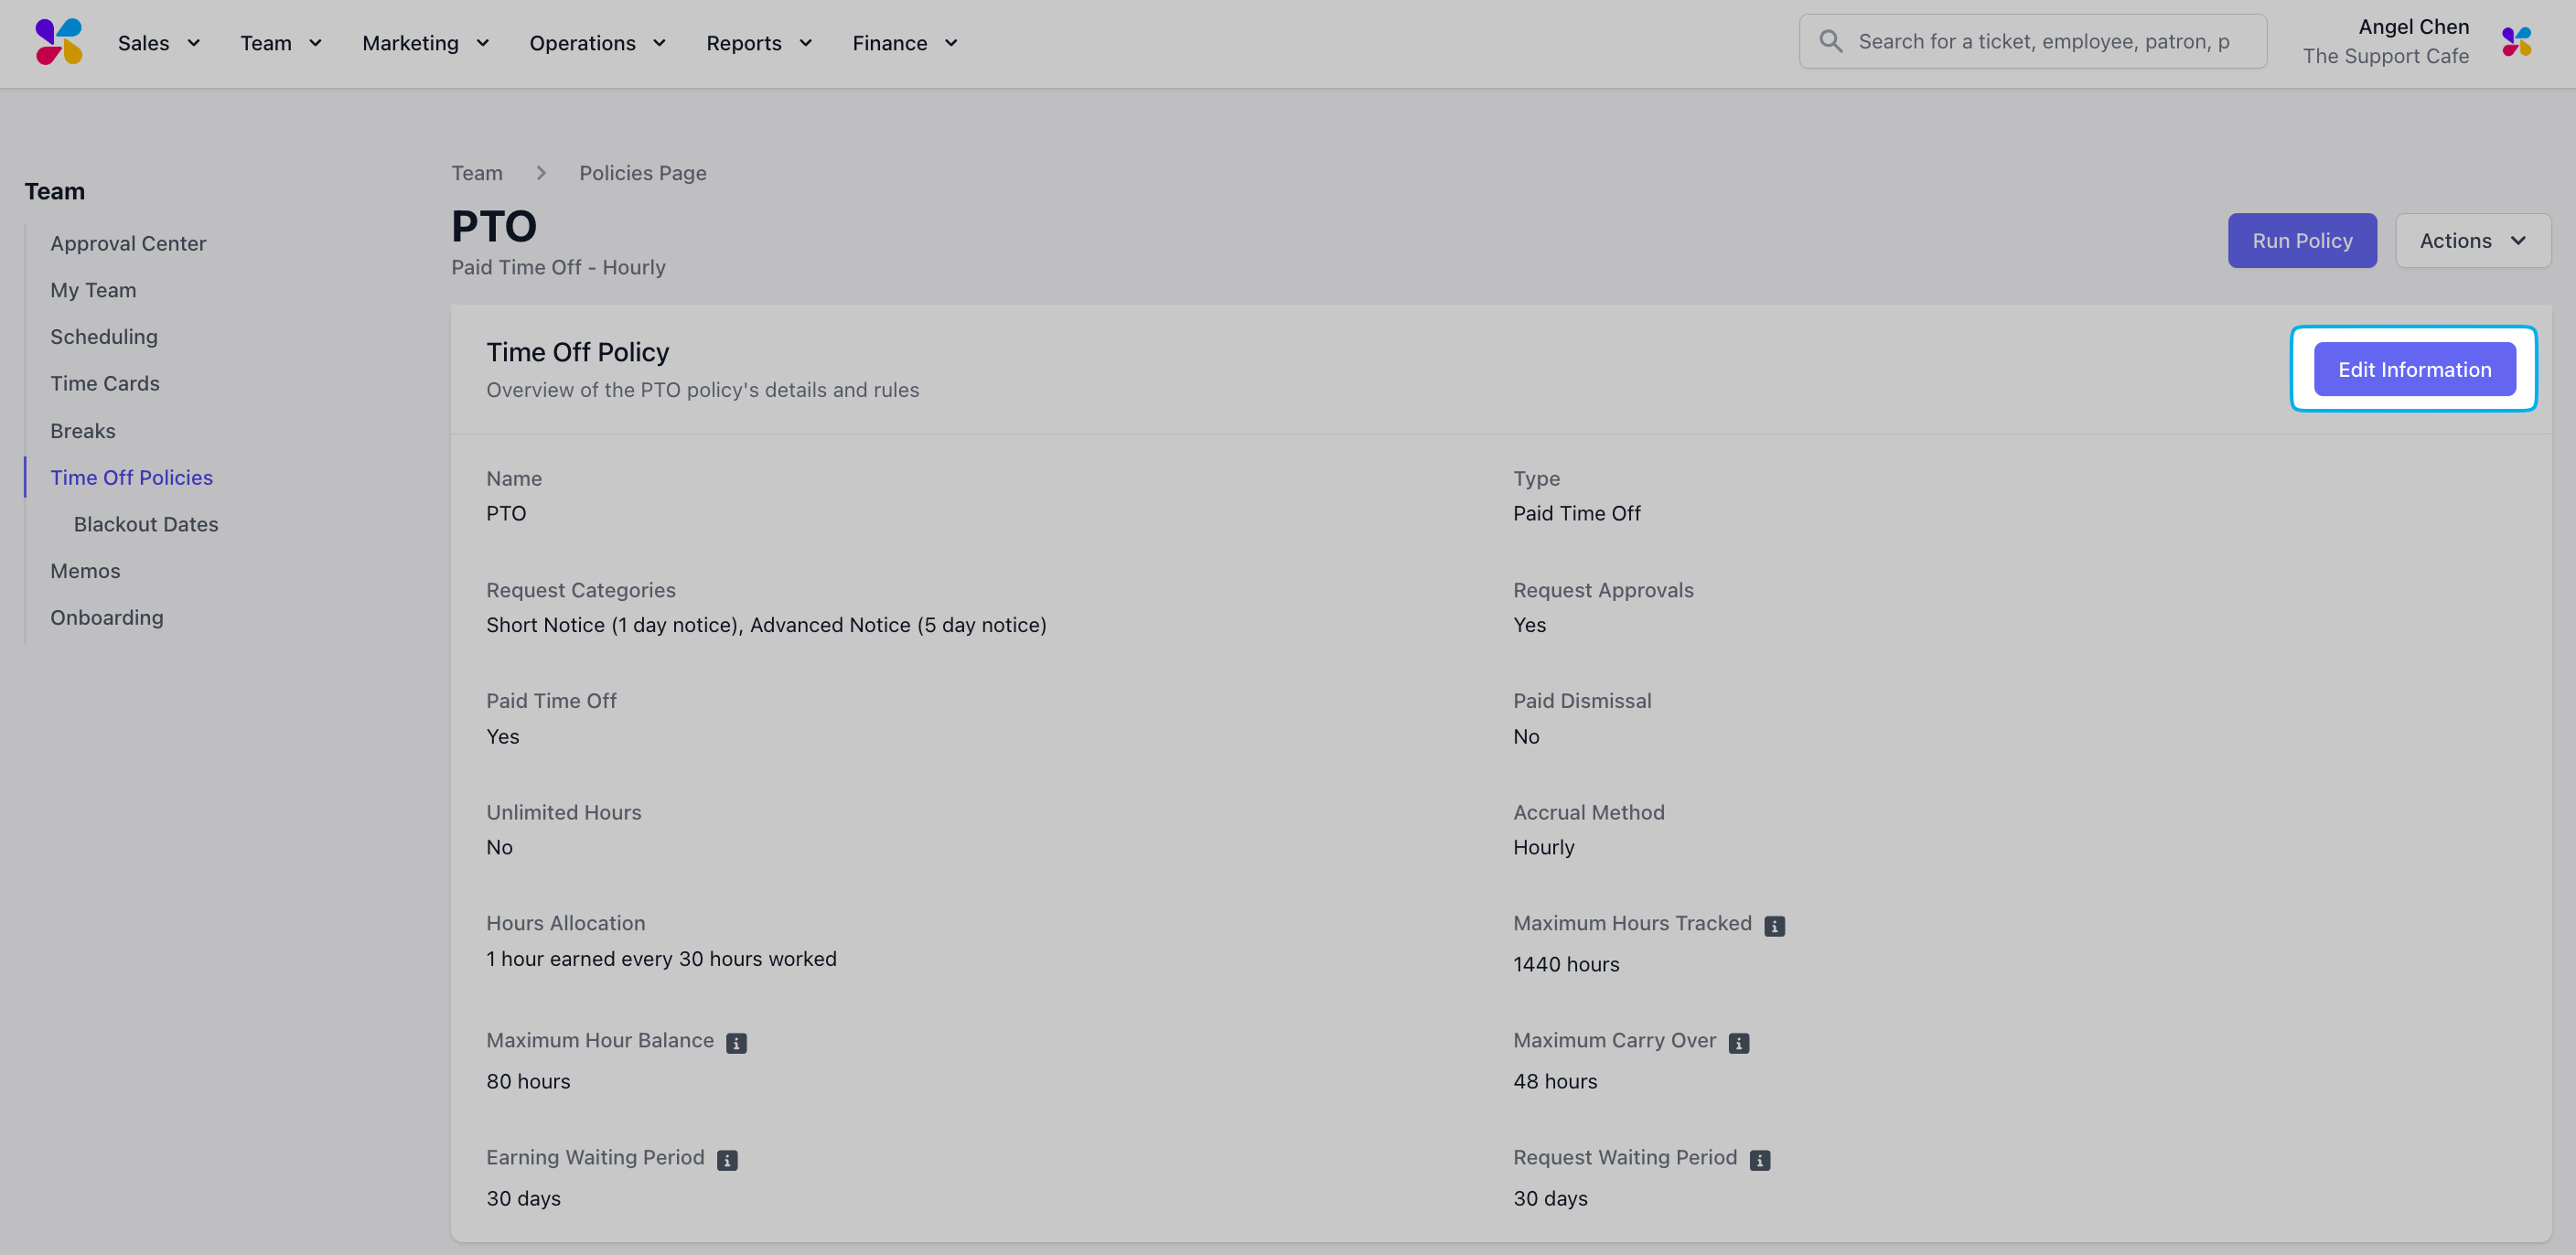The width and height of the screenshot is (2576, 1255).
Task: Click the colorful pinwheel app logo
Action: [58, 42]
